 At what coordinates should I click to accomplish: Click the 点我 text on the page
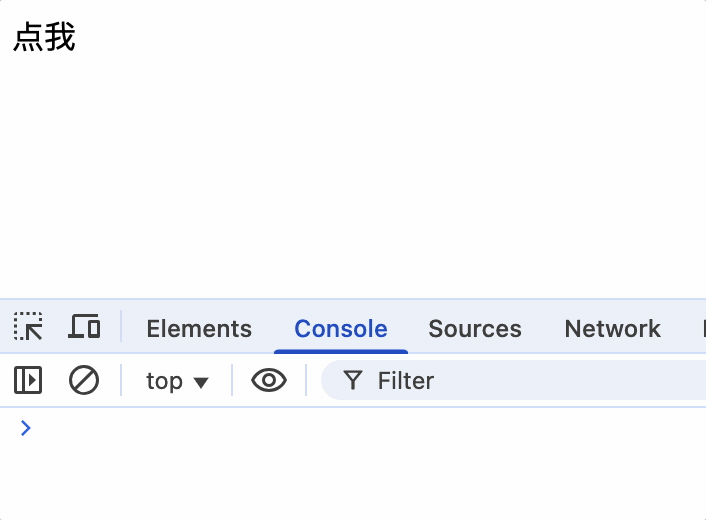coord(44,37)
